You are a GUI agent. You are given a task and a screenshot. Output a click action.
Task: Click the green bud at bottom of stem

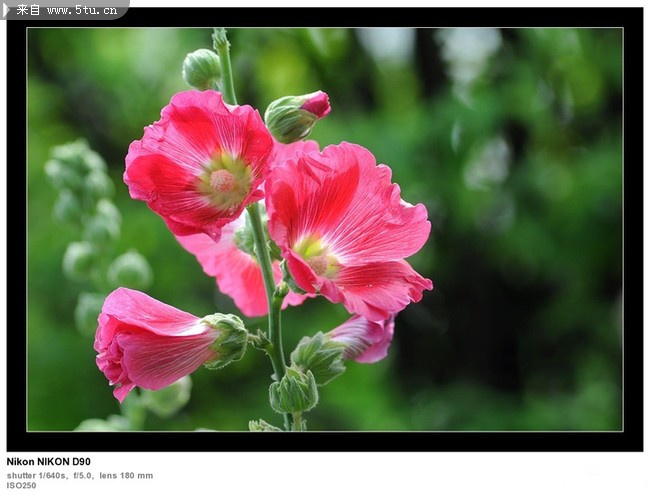tap(293, 391)
